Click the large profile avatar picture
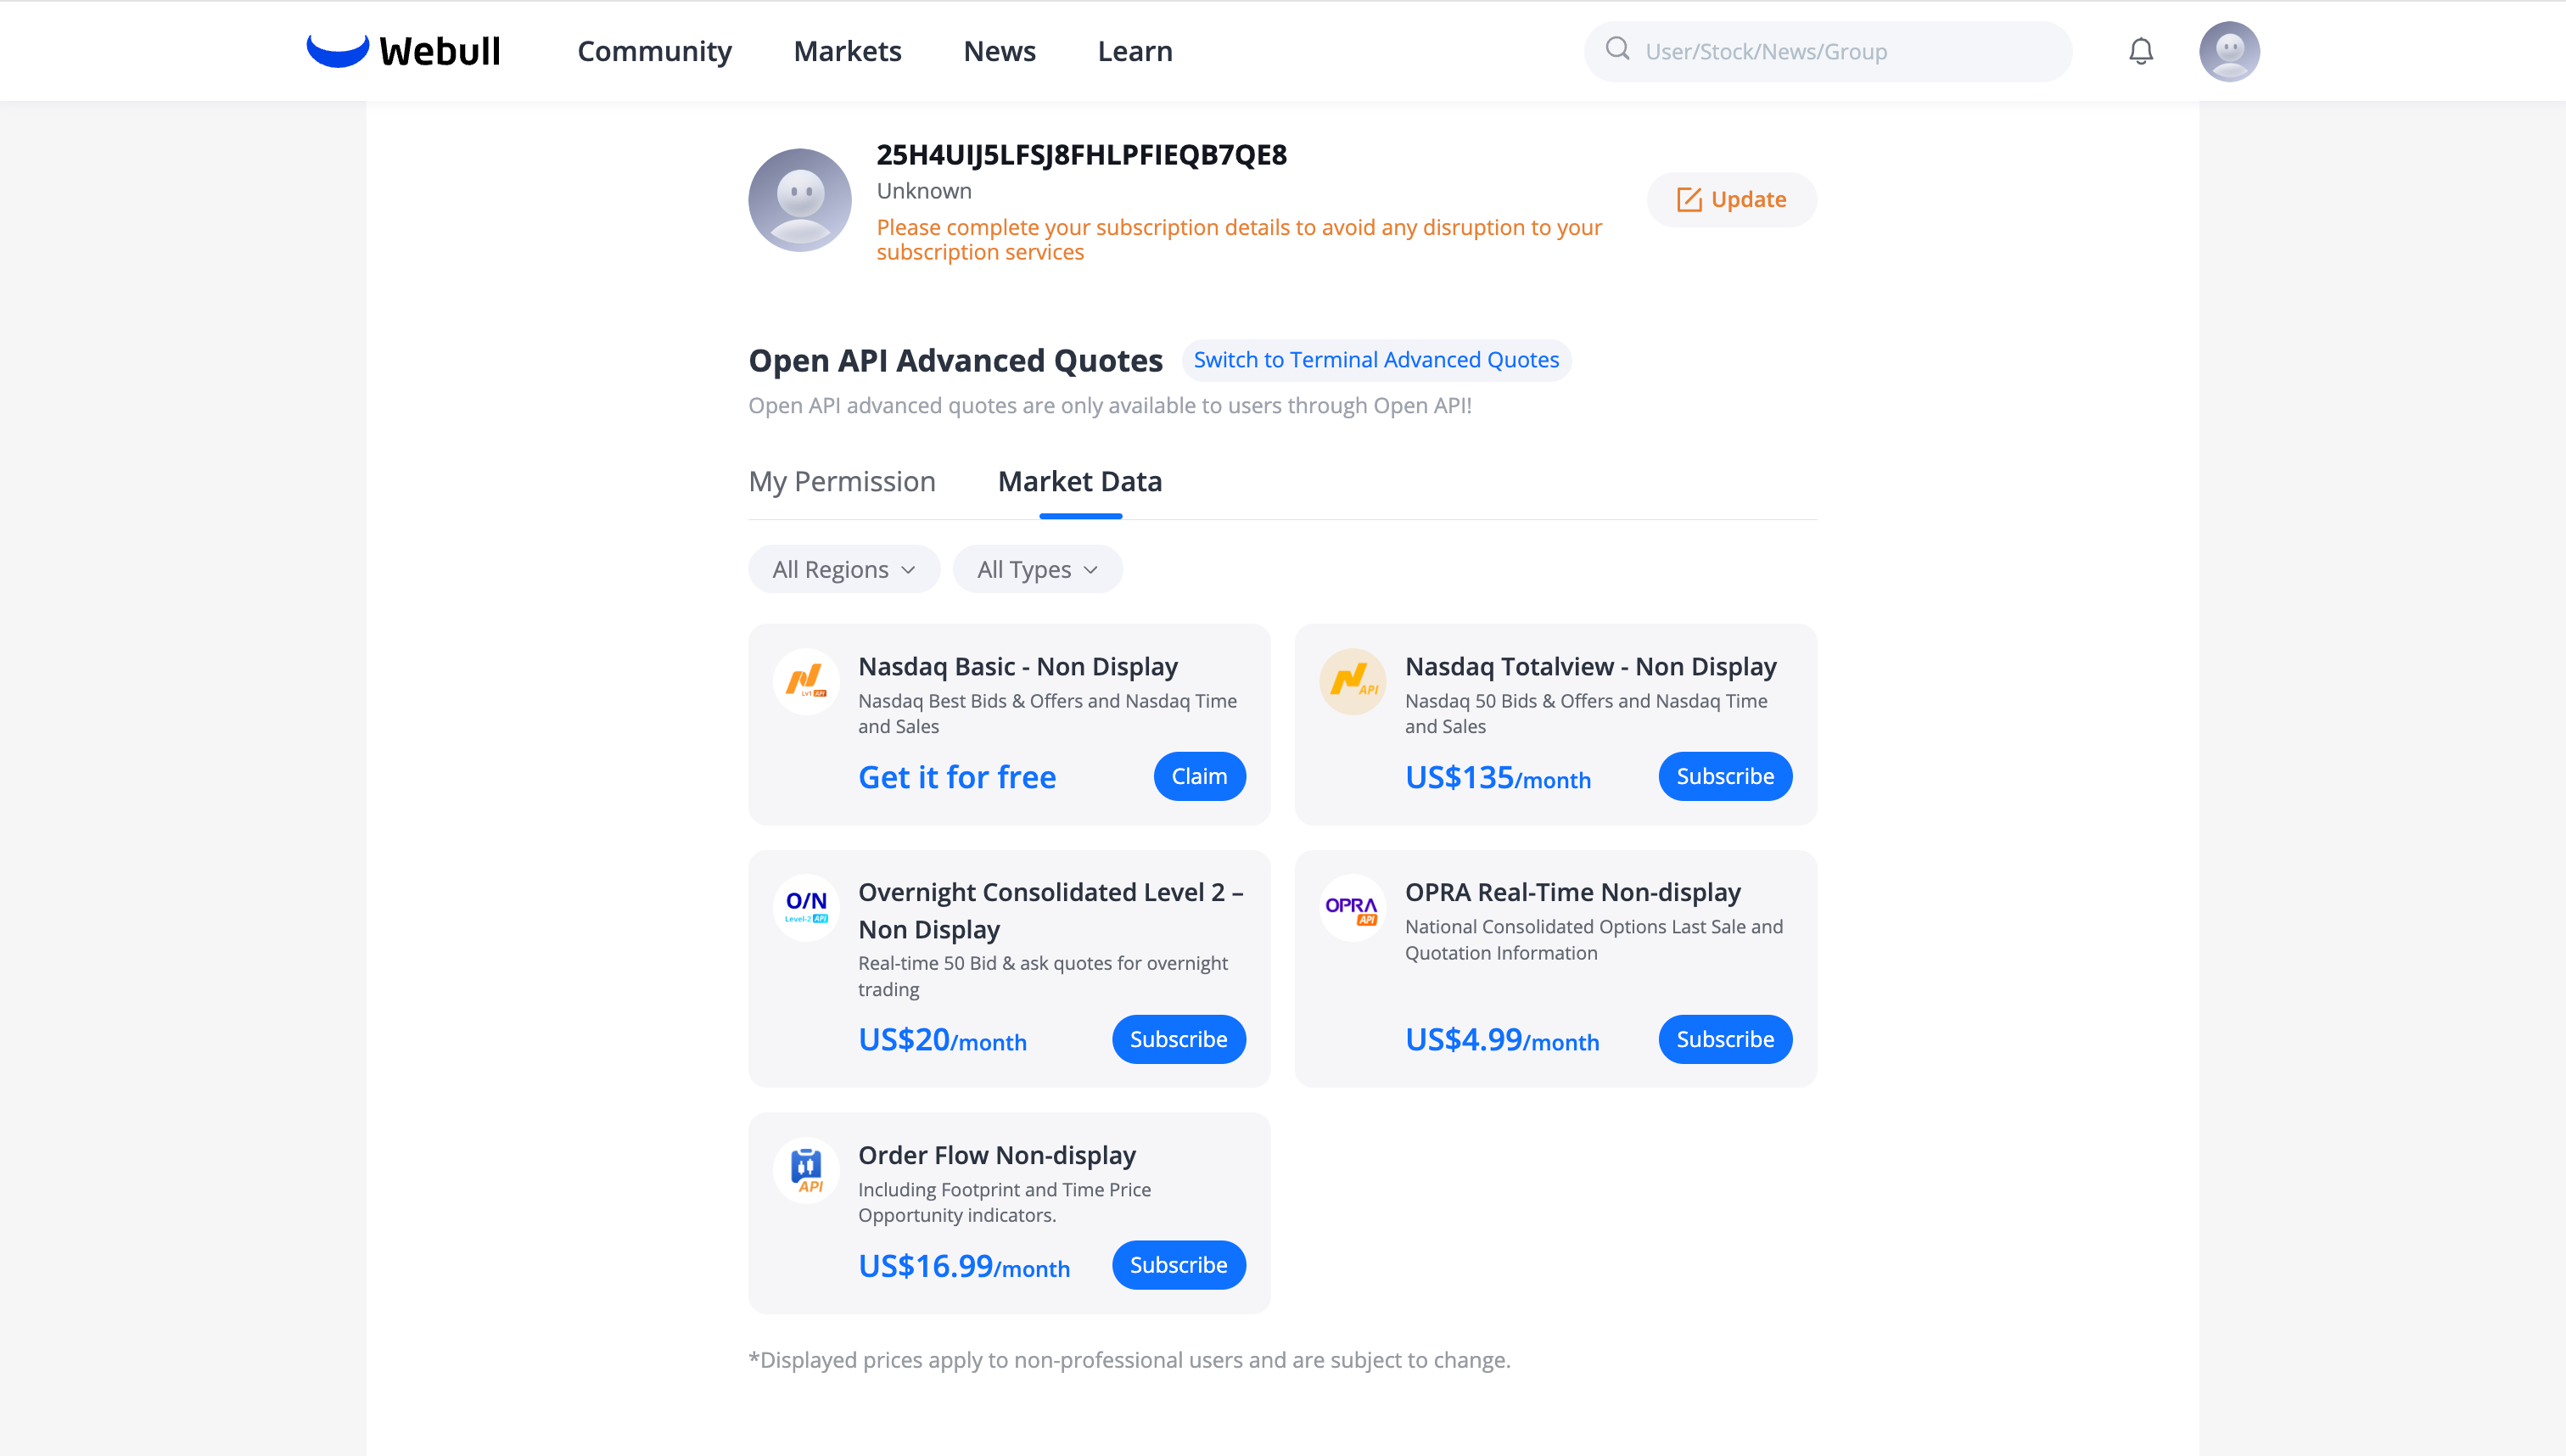This screenshot has height=1456, width=2566. [800, 200]
